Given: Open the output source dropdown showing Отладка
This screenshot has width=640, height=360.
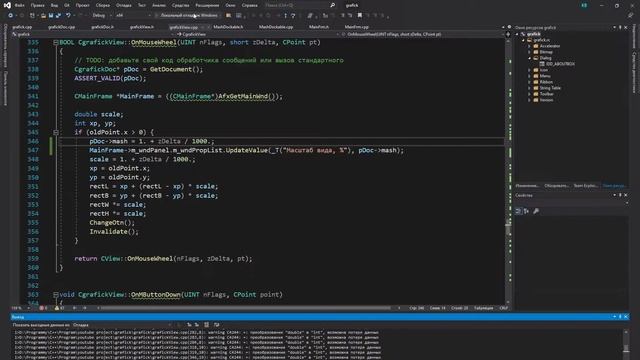Looking at the screenshot, I should [122, 325].
